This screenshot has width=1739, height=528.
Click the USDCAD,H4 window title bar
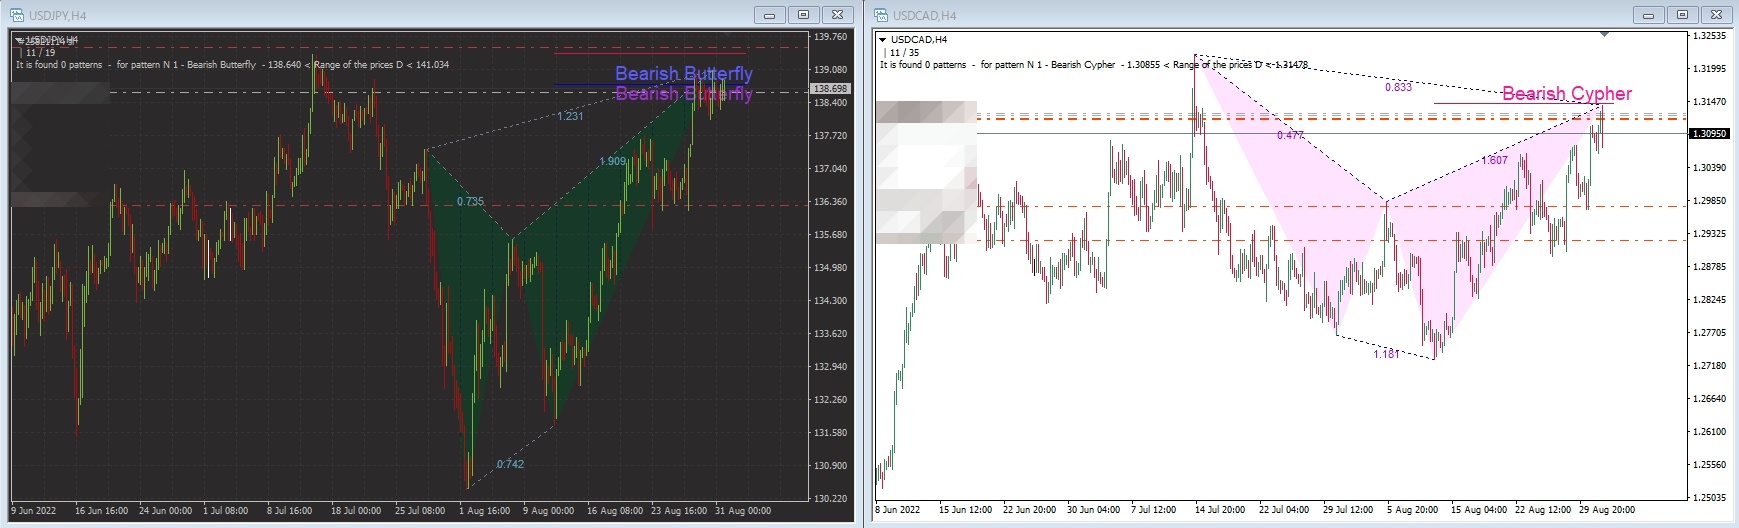(x=1250, y=15)
